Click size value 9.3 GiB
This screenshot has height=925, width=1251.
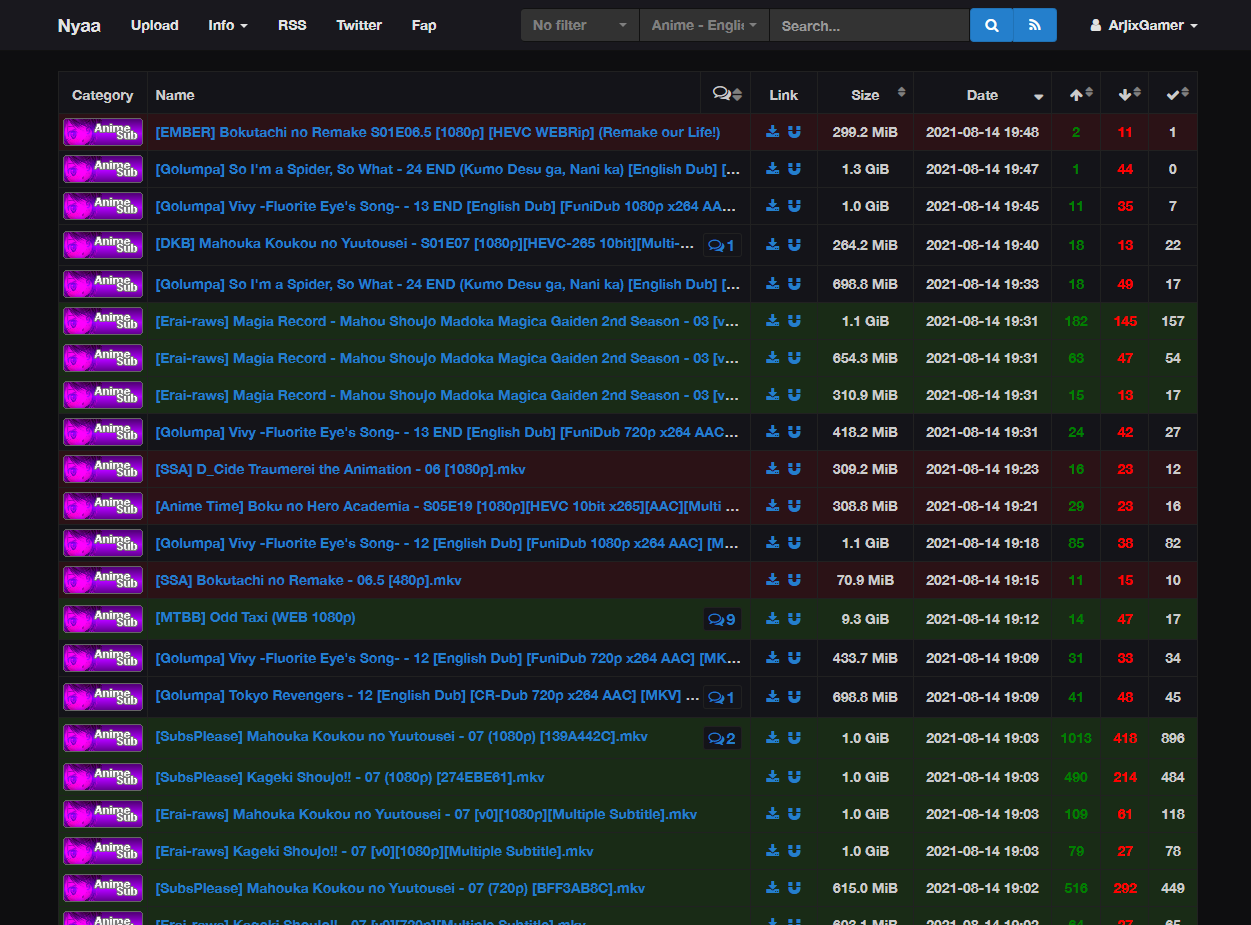click(x=865, y=619)
